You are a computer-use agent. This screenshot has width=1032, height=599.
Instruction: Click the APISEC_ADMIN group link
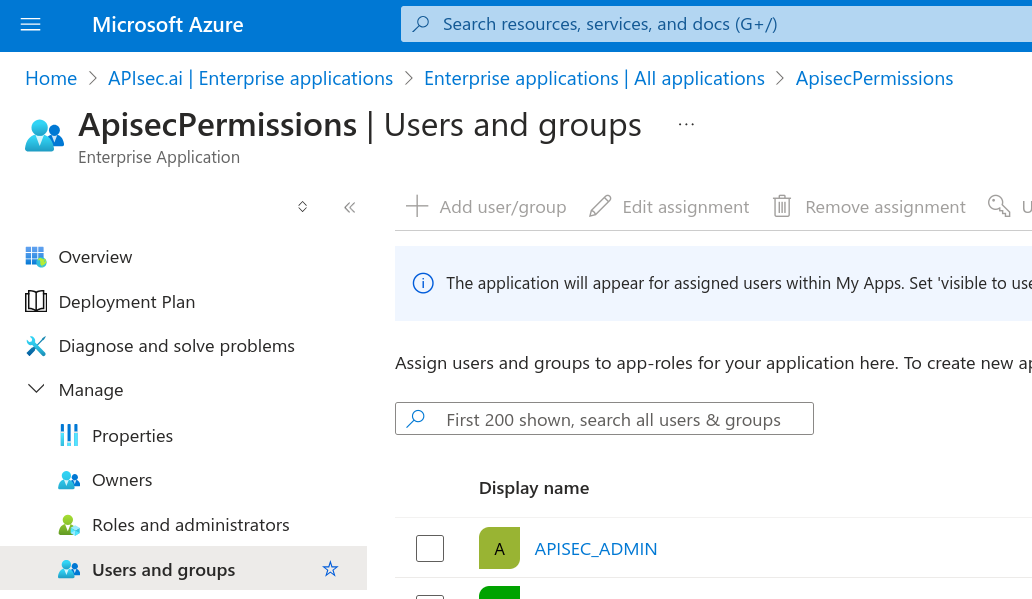click(x=596, y=548)
